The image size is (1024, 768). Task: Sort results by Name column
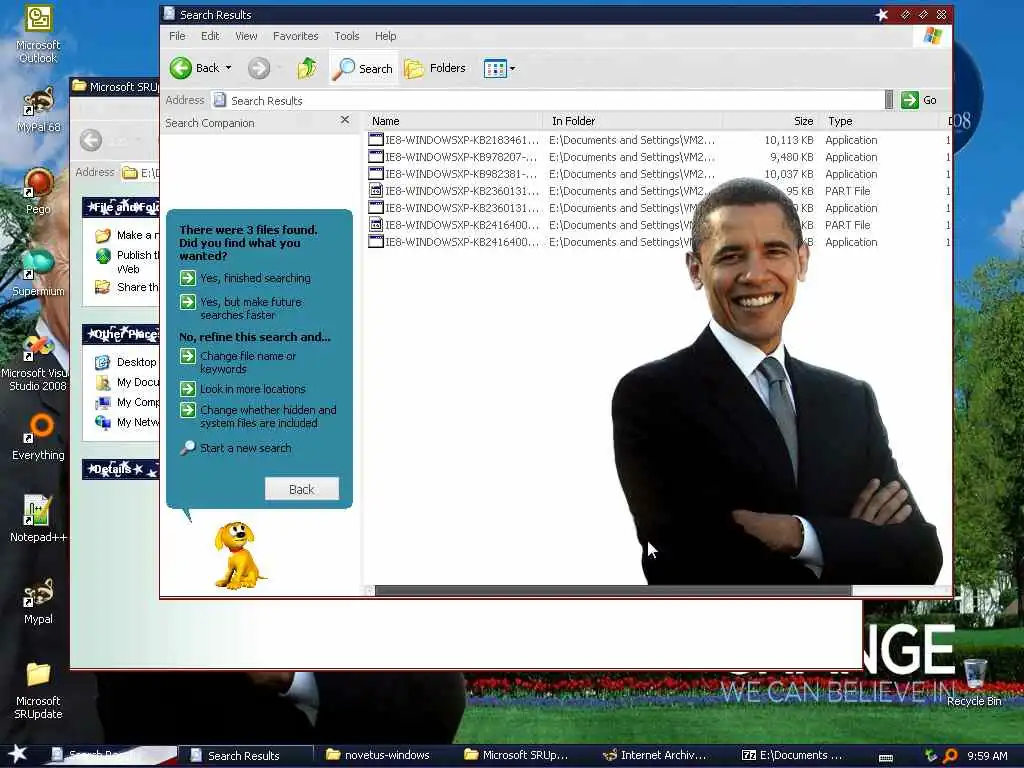coord(454,121)
